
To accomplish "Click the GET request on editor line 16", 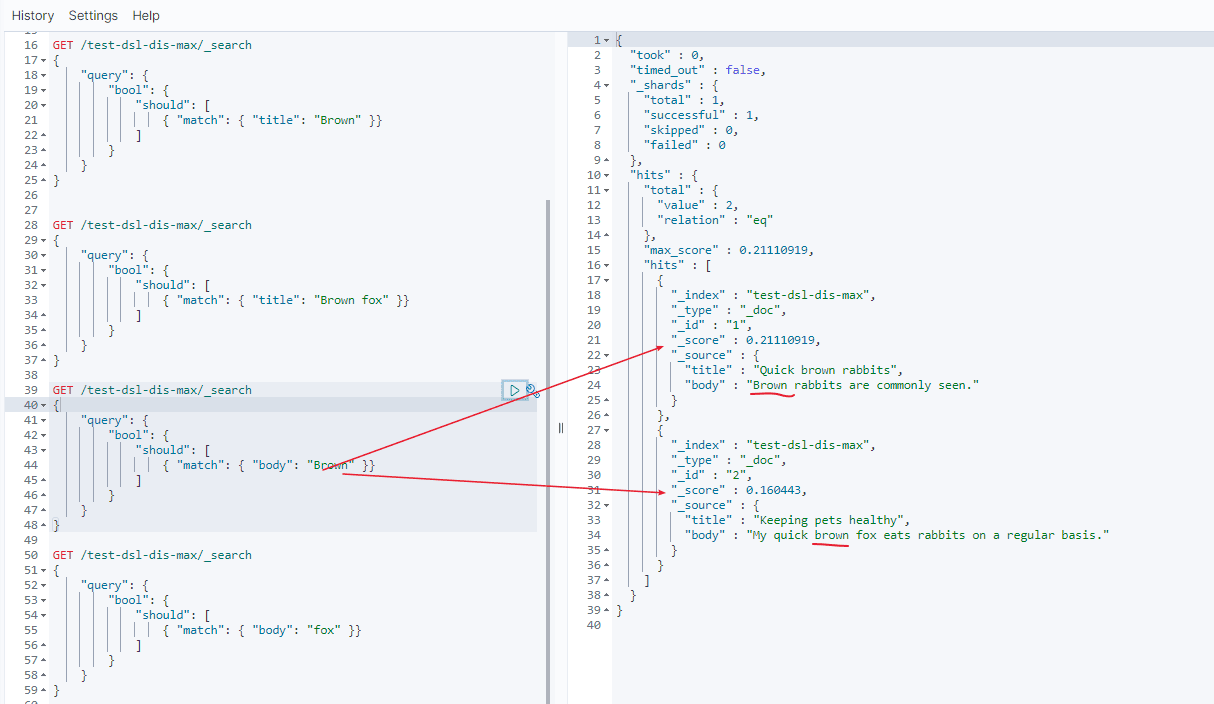I will 152,45.
